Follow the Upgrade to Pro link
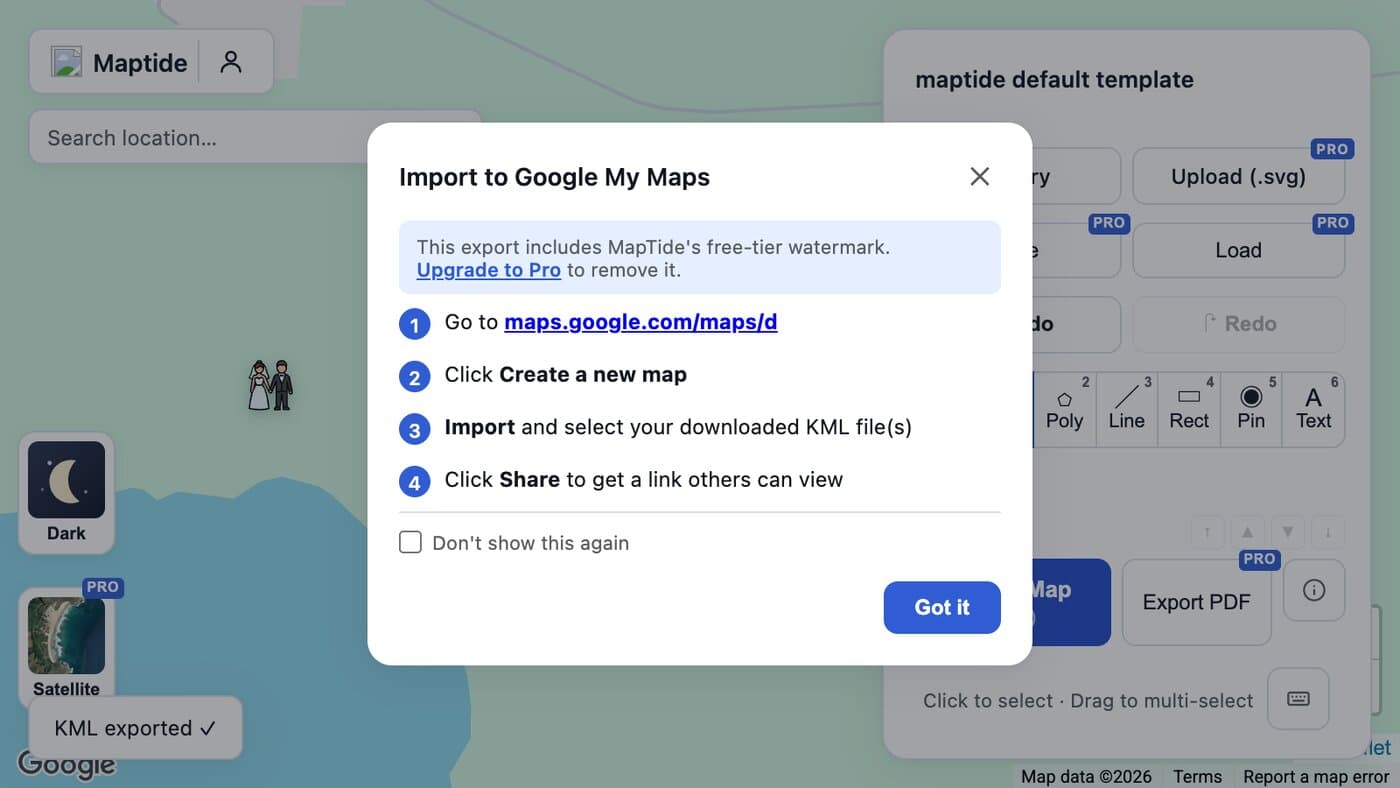Screen dimensions: 1400x788 tap(489, 270)
